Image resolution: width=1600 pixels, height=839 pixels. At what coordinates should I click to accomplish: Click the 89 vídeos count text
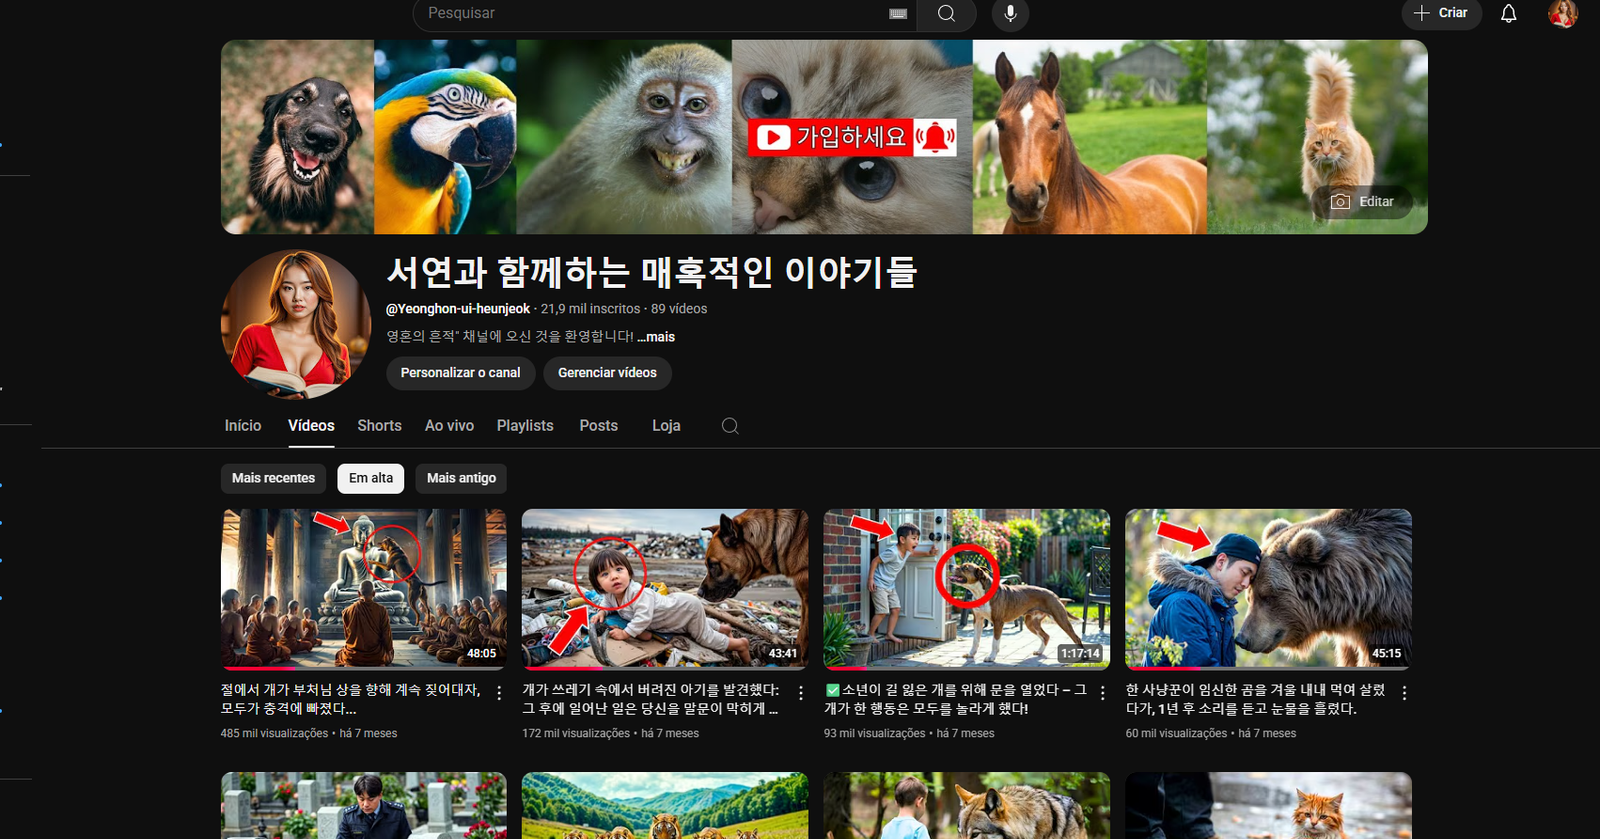[x=679, y=309]
